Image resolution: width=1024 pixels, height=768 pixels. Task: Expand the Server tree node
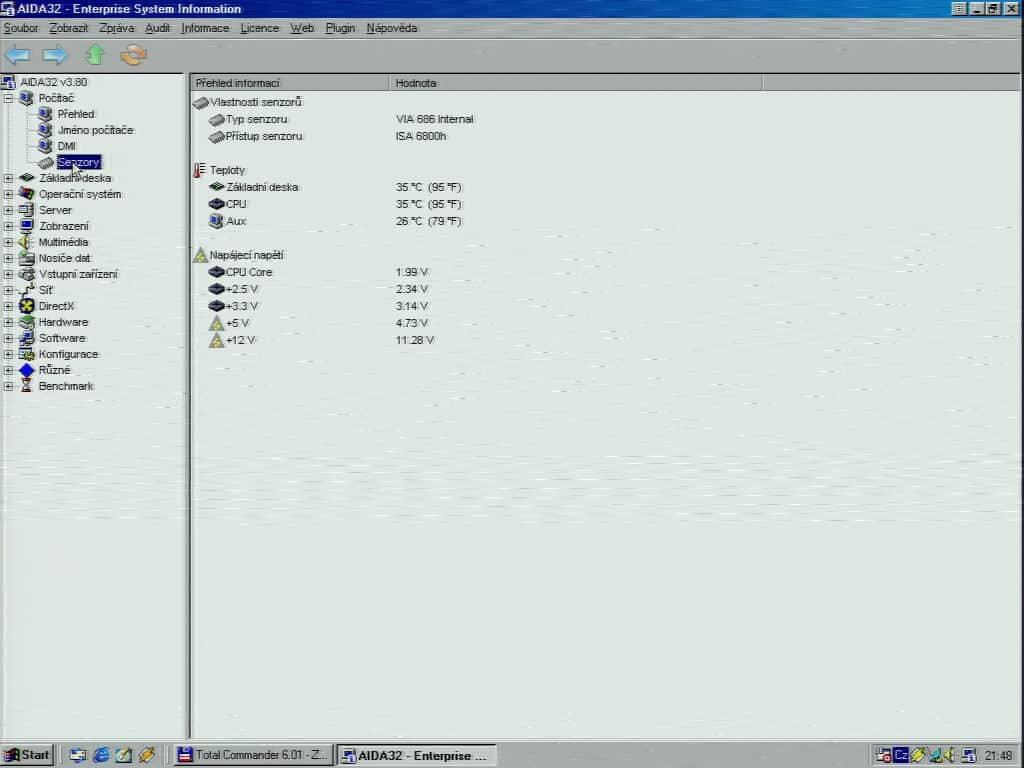click(8, 210)
